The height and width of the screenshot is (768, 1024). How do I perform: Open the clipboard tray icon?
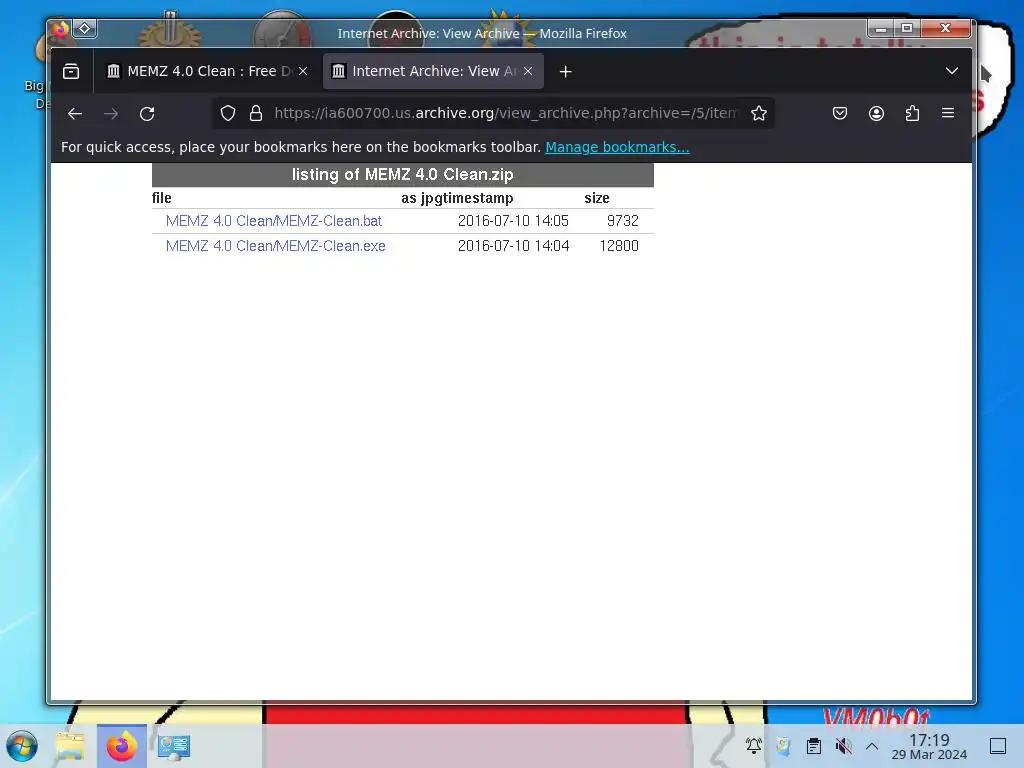click(814, 746)
